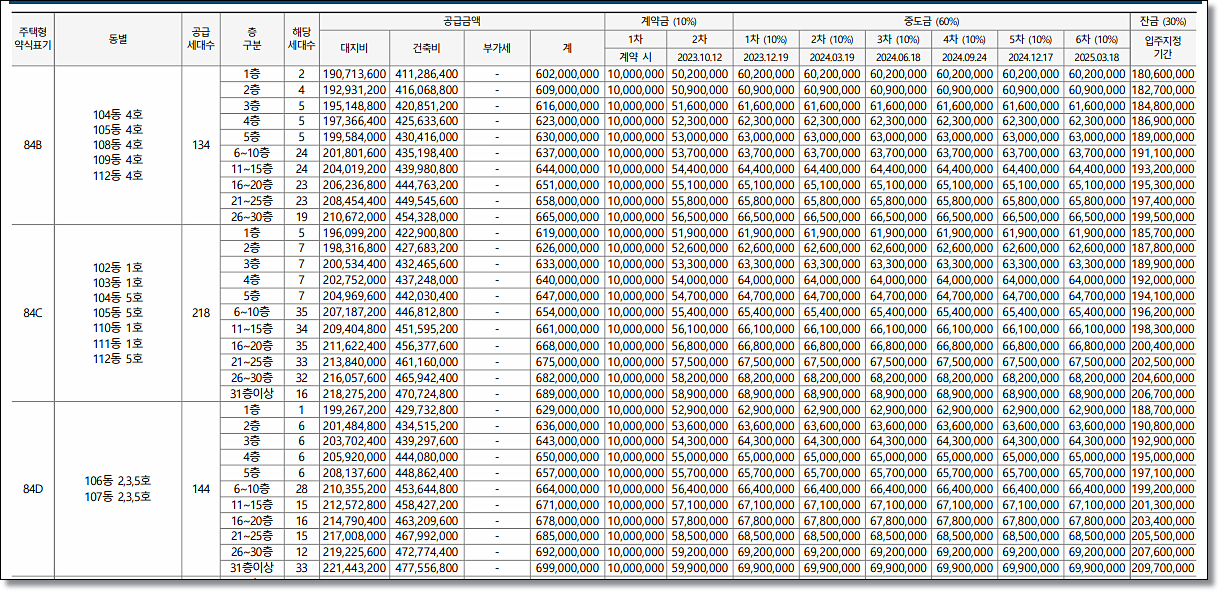The image size is (1220, 592).
Task: Select the 부가세 column header
Action: coord(497,47)
